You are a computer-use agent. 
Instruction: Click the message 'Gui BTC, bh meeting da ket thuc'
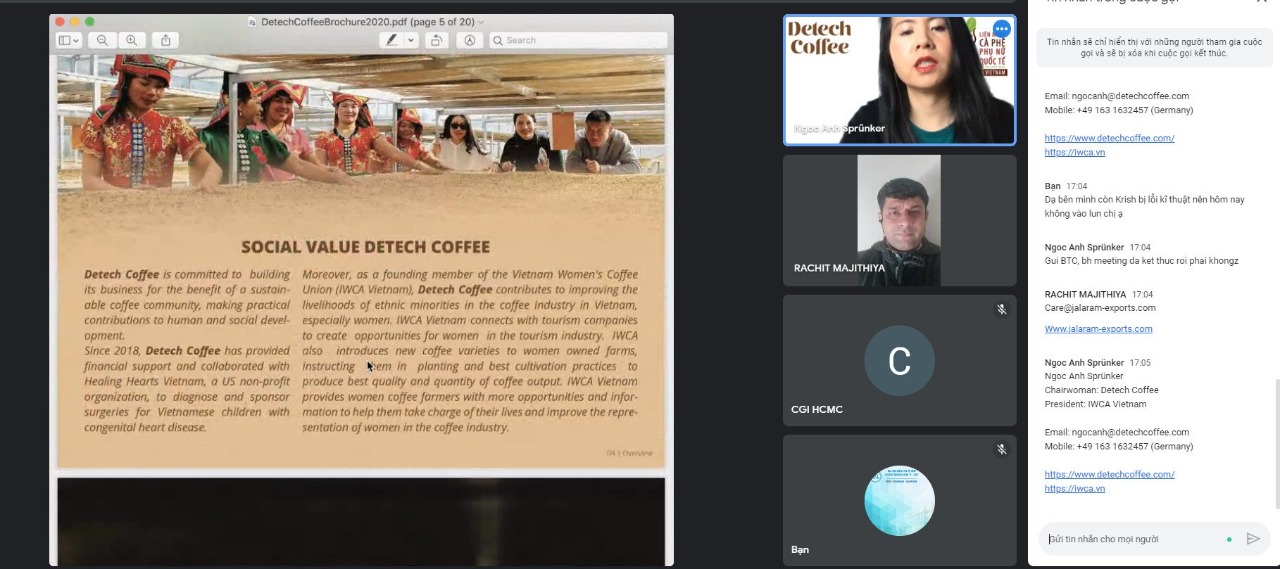pos(1141,261)
